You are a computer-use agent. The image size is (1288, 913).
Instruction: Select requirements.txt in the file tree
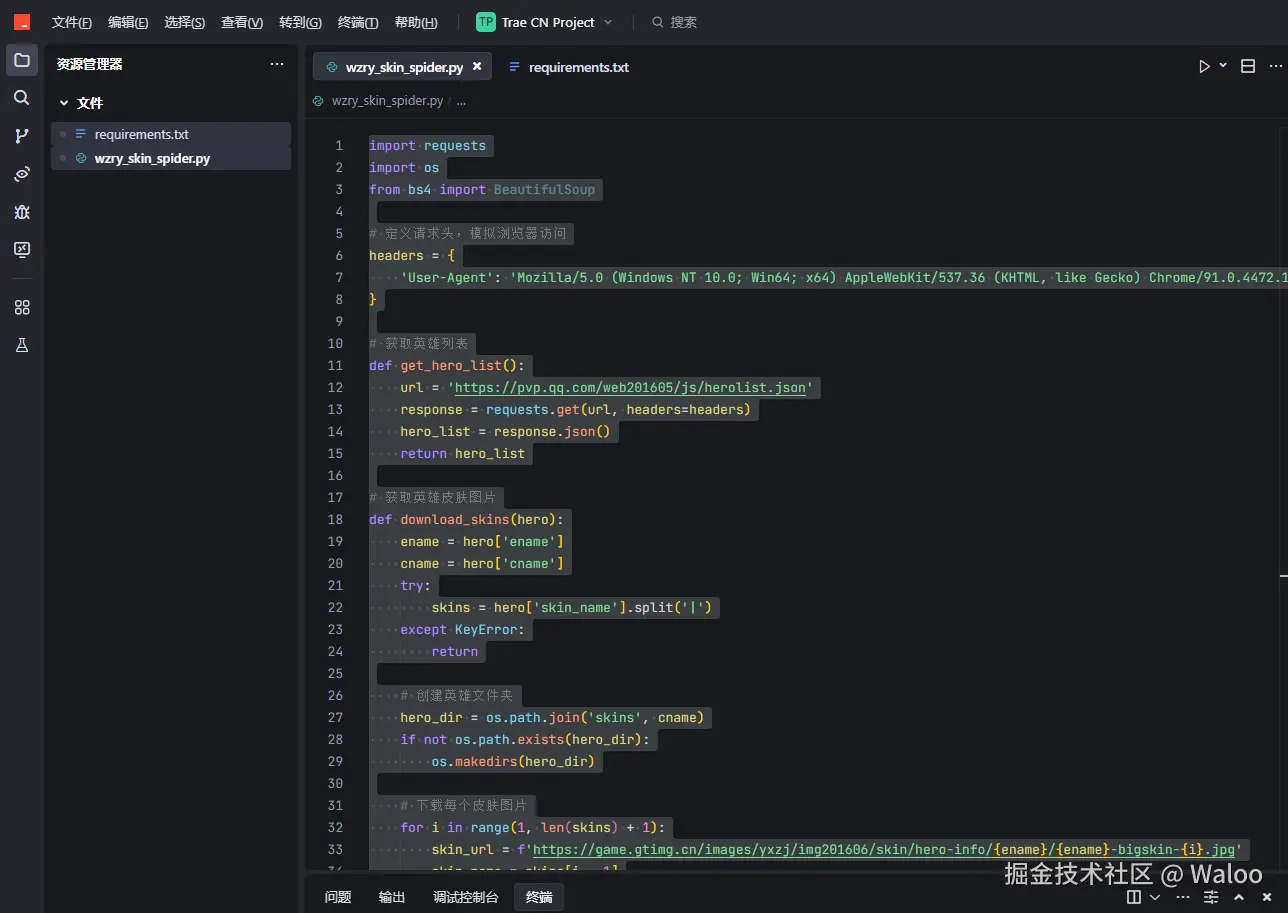tap(141, 134)
